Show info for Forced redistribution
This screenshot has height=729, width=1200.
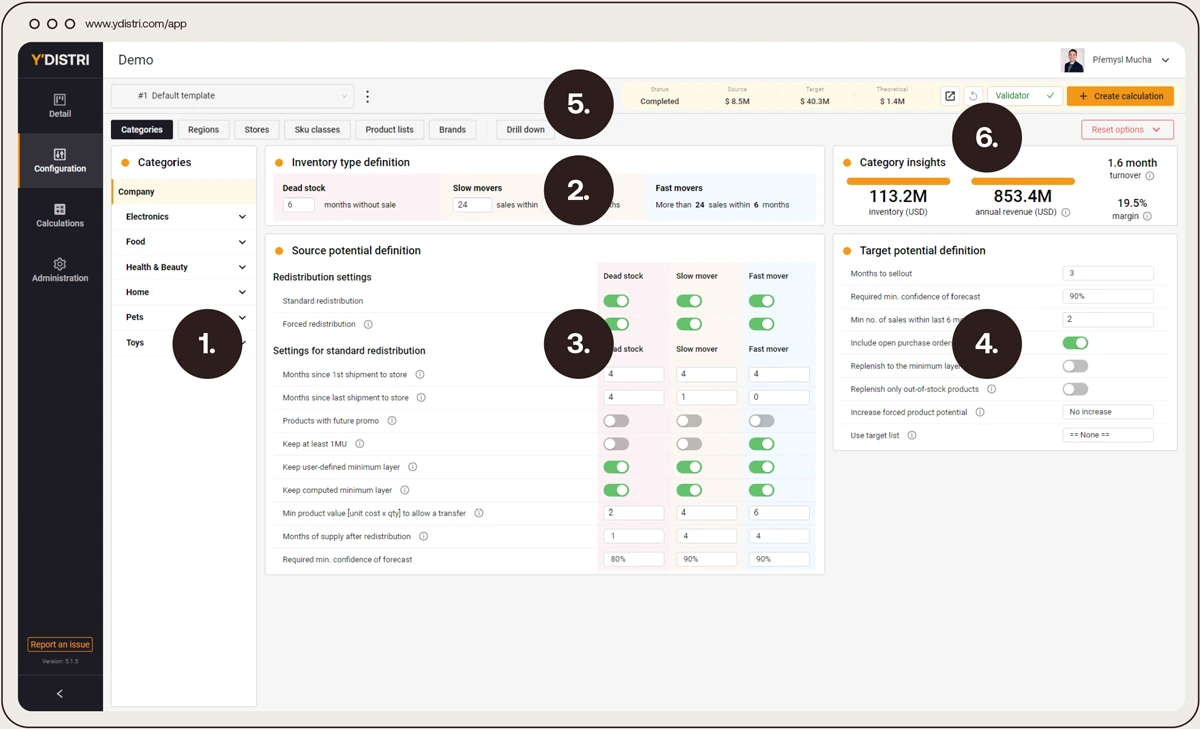pyautogui.click(x=368, y=324)
